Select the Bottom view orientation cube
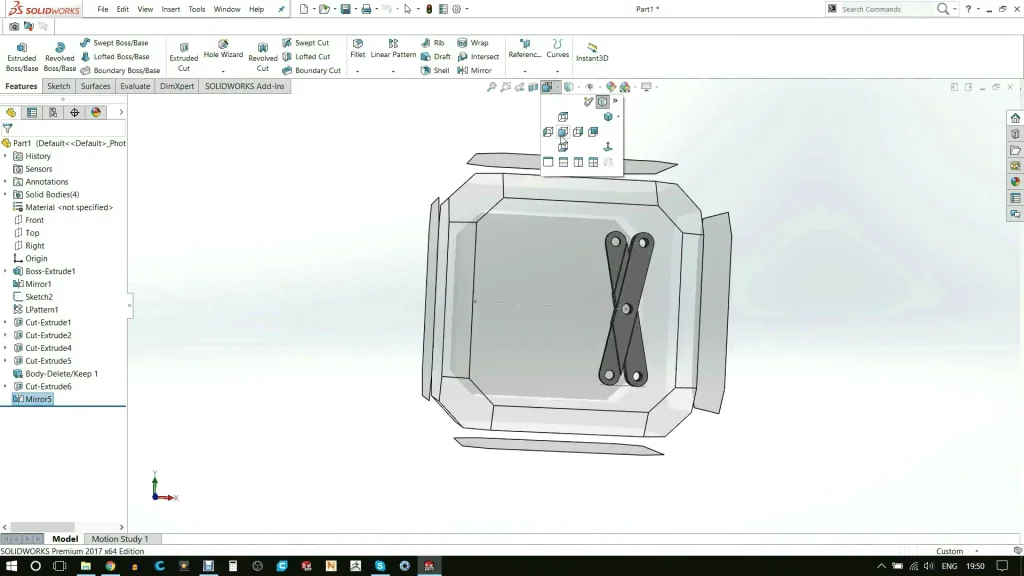Viewport: 1024px width, 576px height. (563, 147)
